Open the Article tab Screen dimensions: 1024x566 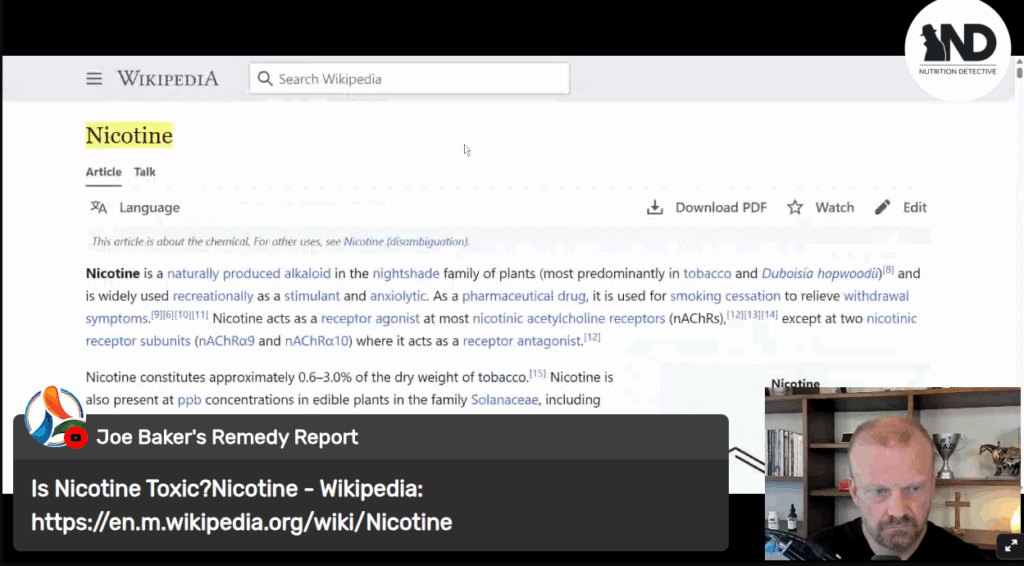(103, 172)
